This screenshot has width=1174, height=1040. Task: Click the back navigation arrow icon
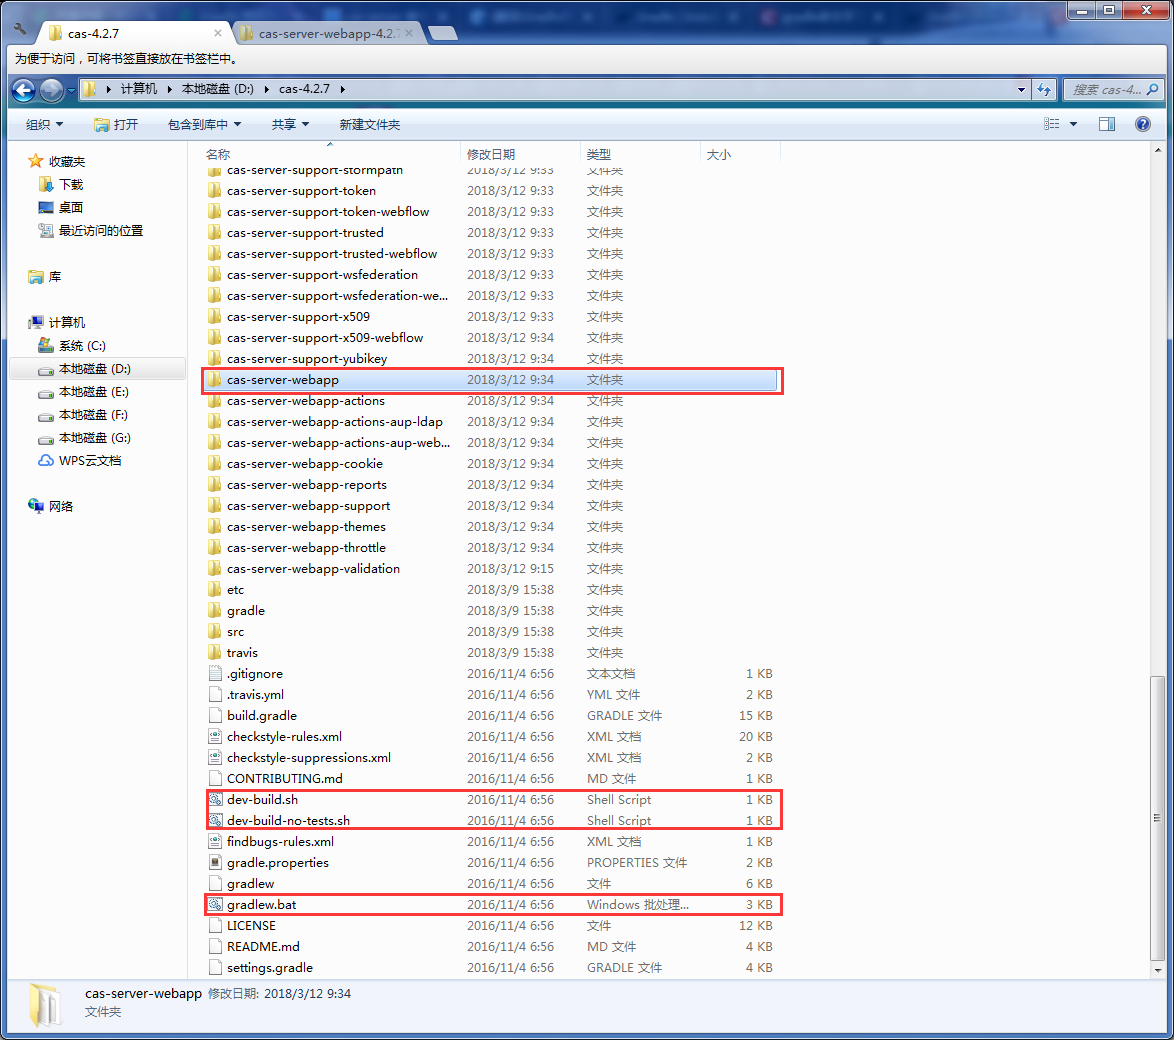click(22, 89)
